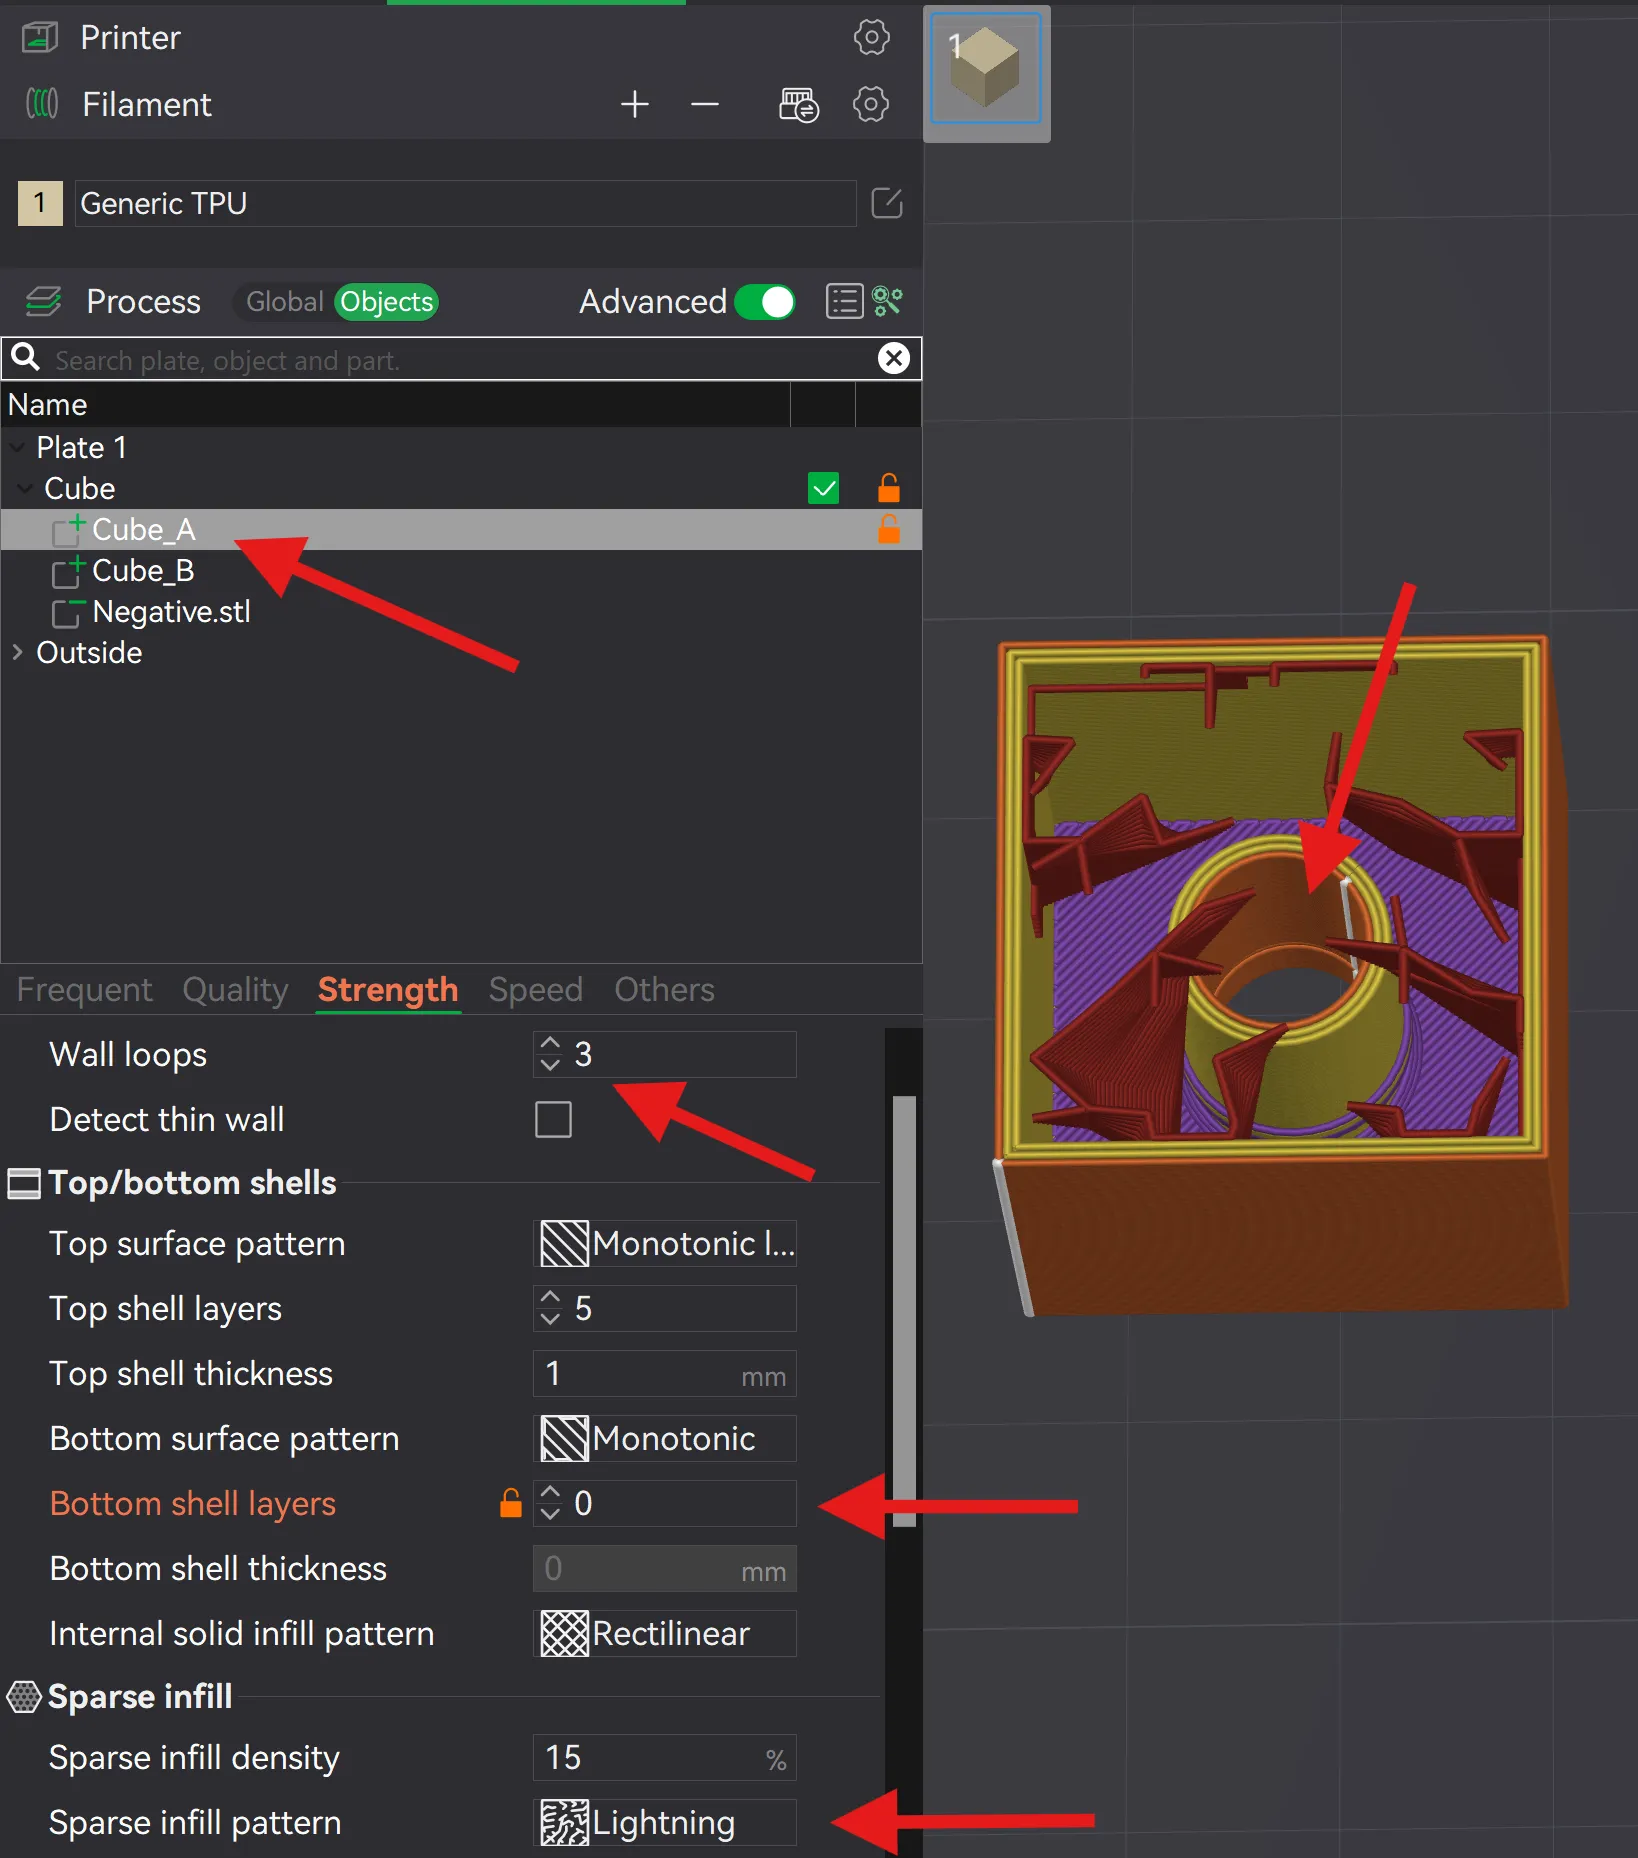This screenshot has width=1638, height=1858.
Task: Click orange lock icon on Cube_A row
Action: point(888,529)
